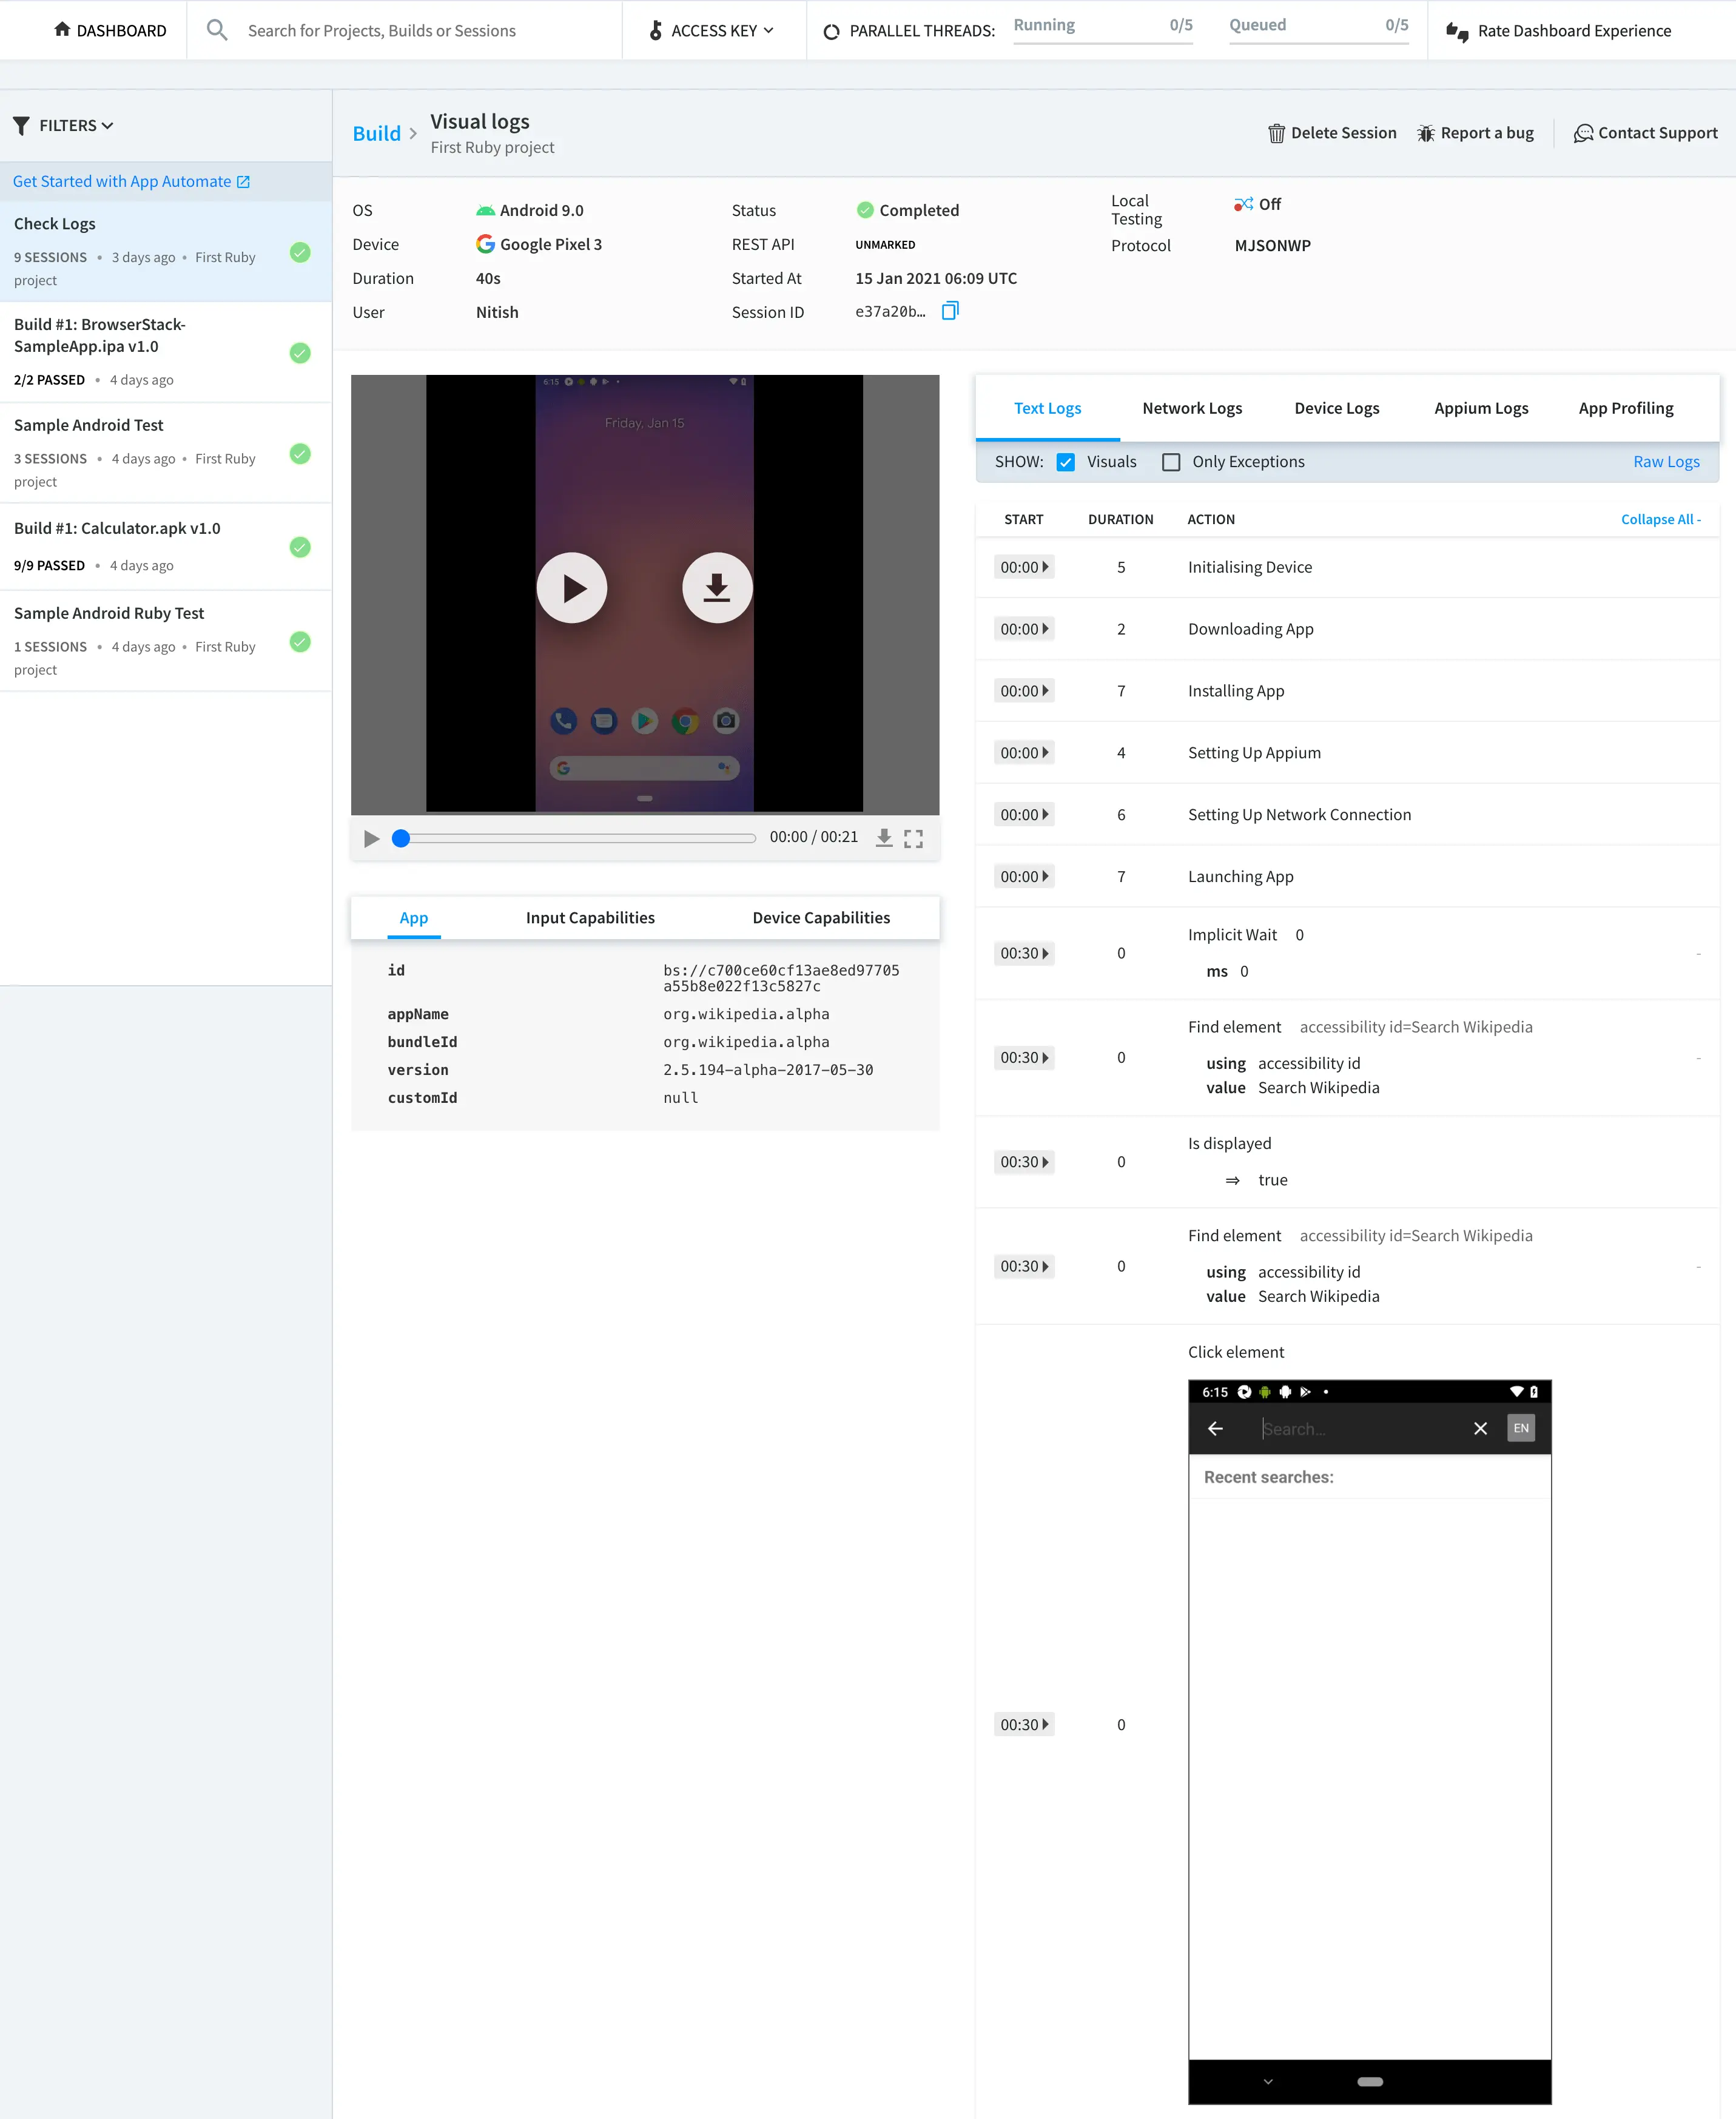Uncheck the Visuals checkbox
1736x2119 pixels.
[x=1066, y=462]
